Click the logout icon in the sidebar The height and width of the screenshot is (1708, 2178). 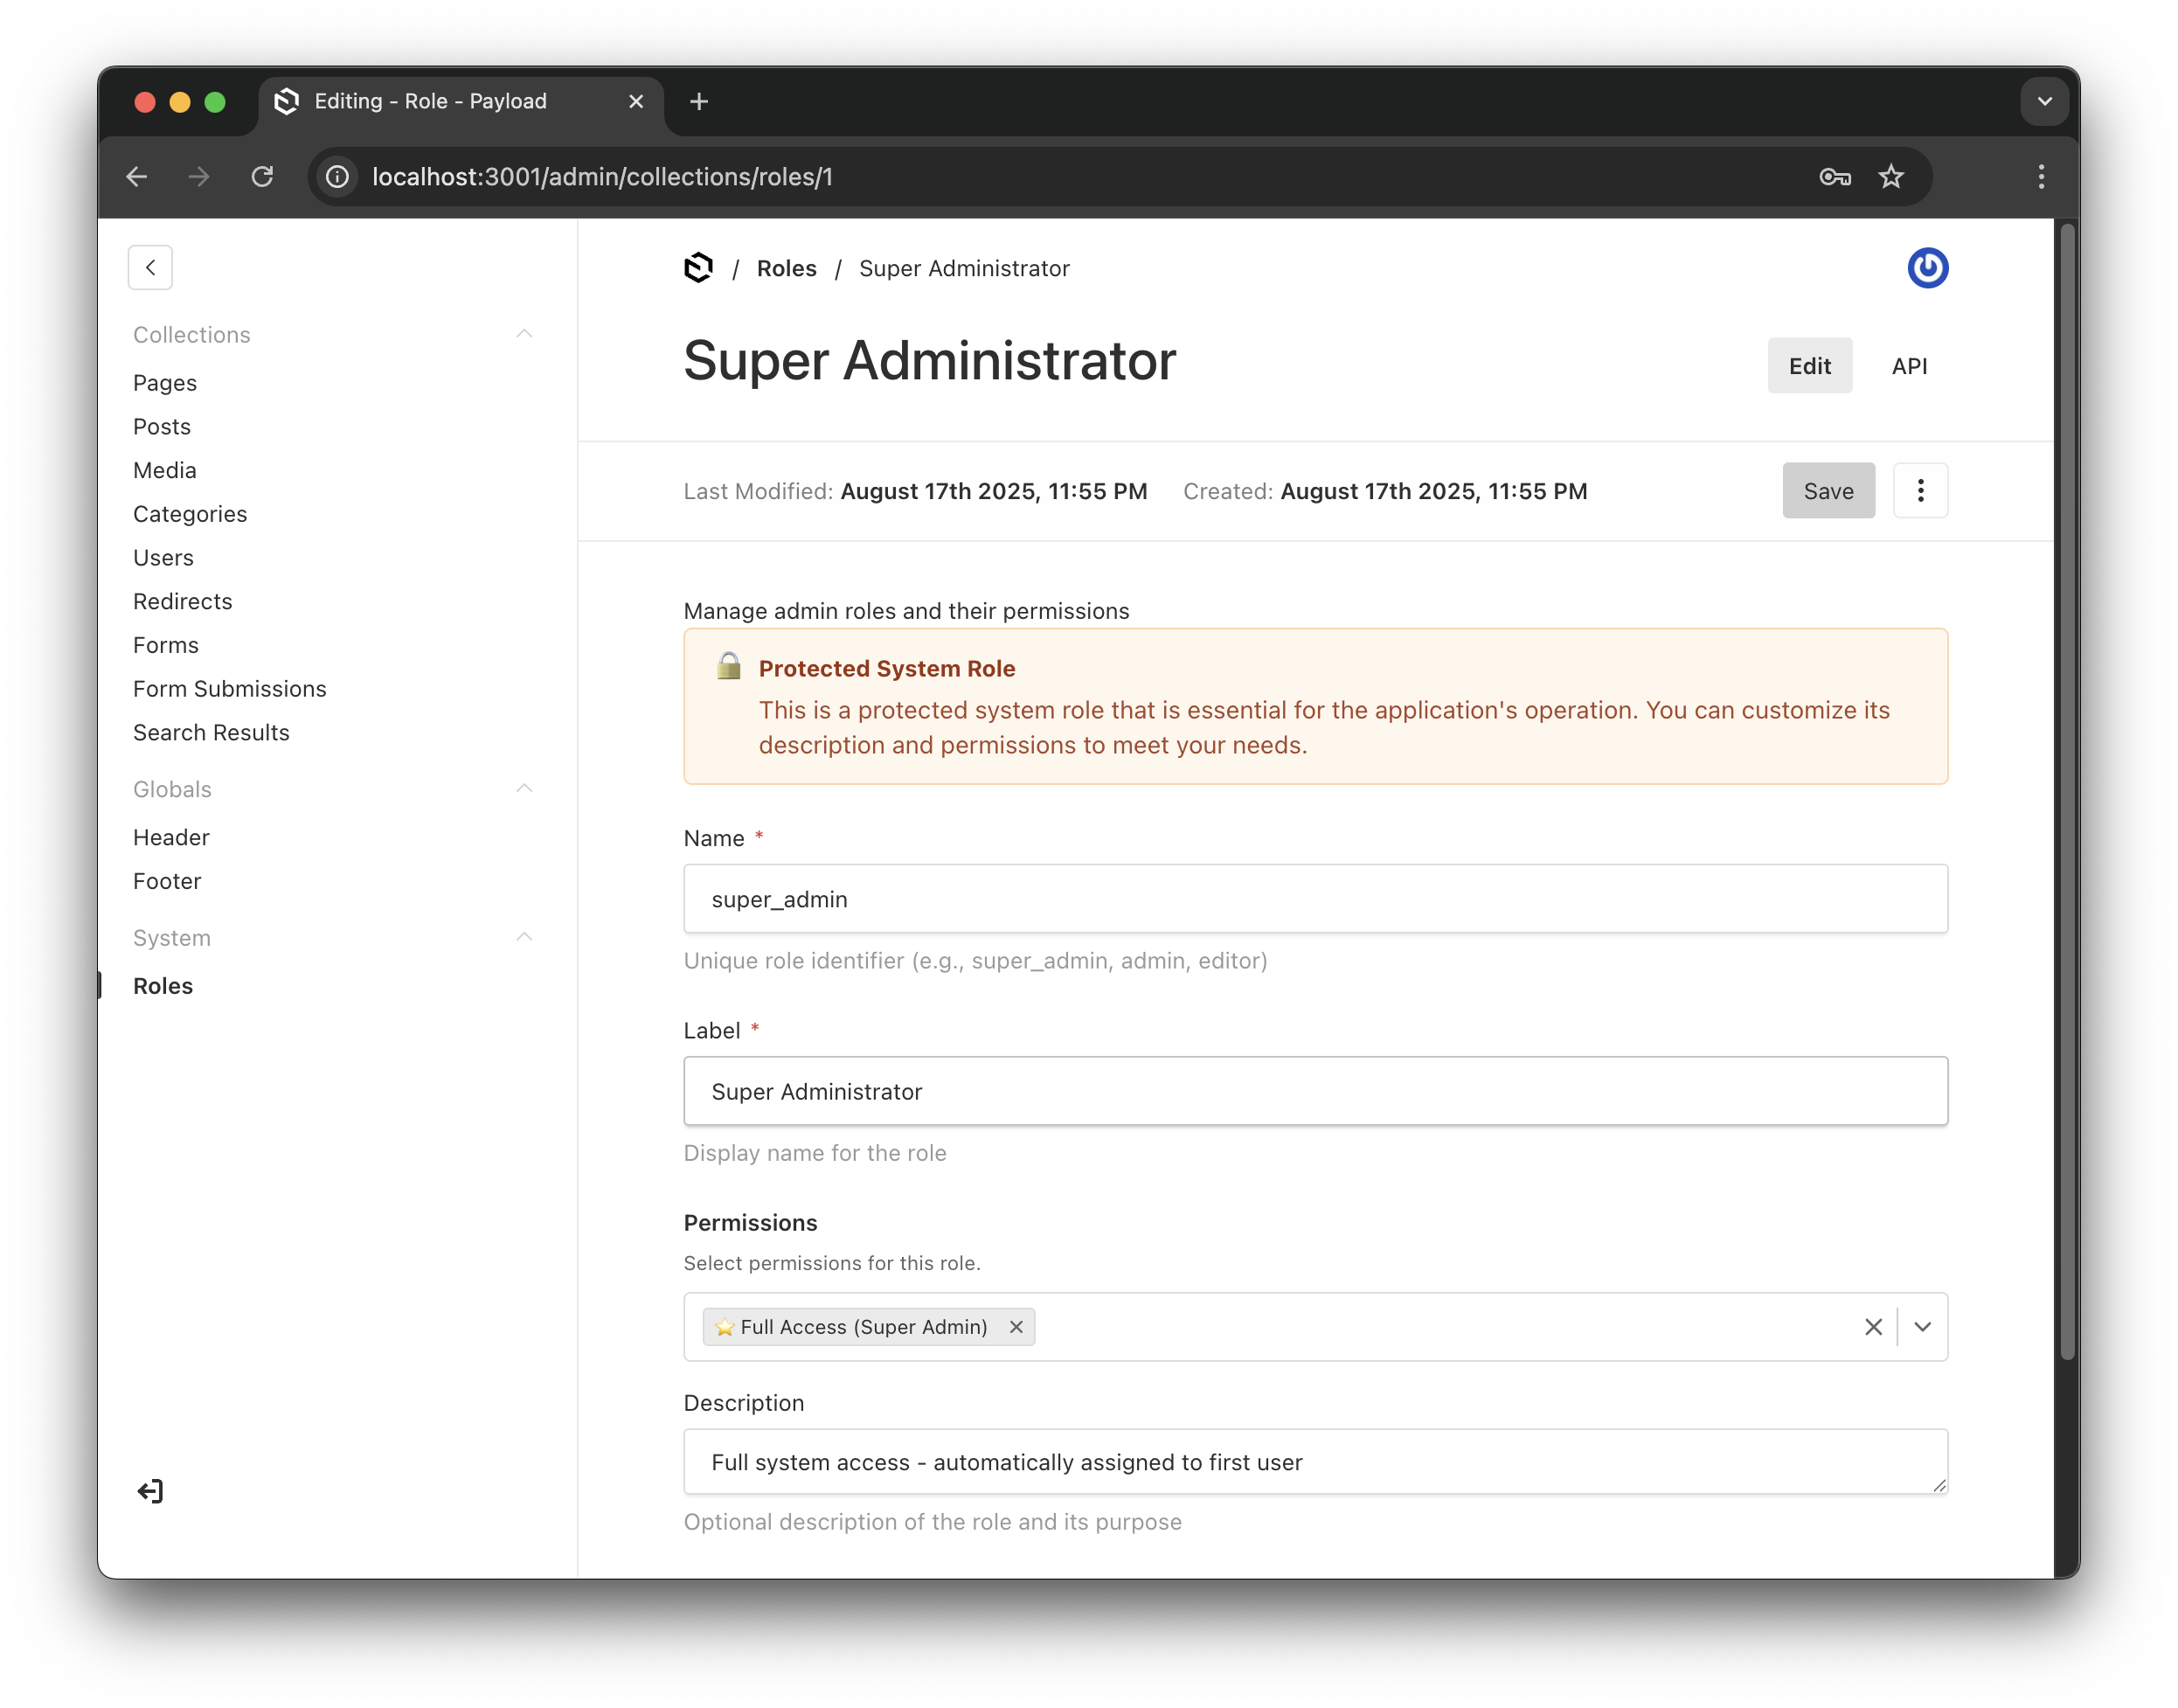coord(150,1491)
